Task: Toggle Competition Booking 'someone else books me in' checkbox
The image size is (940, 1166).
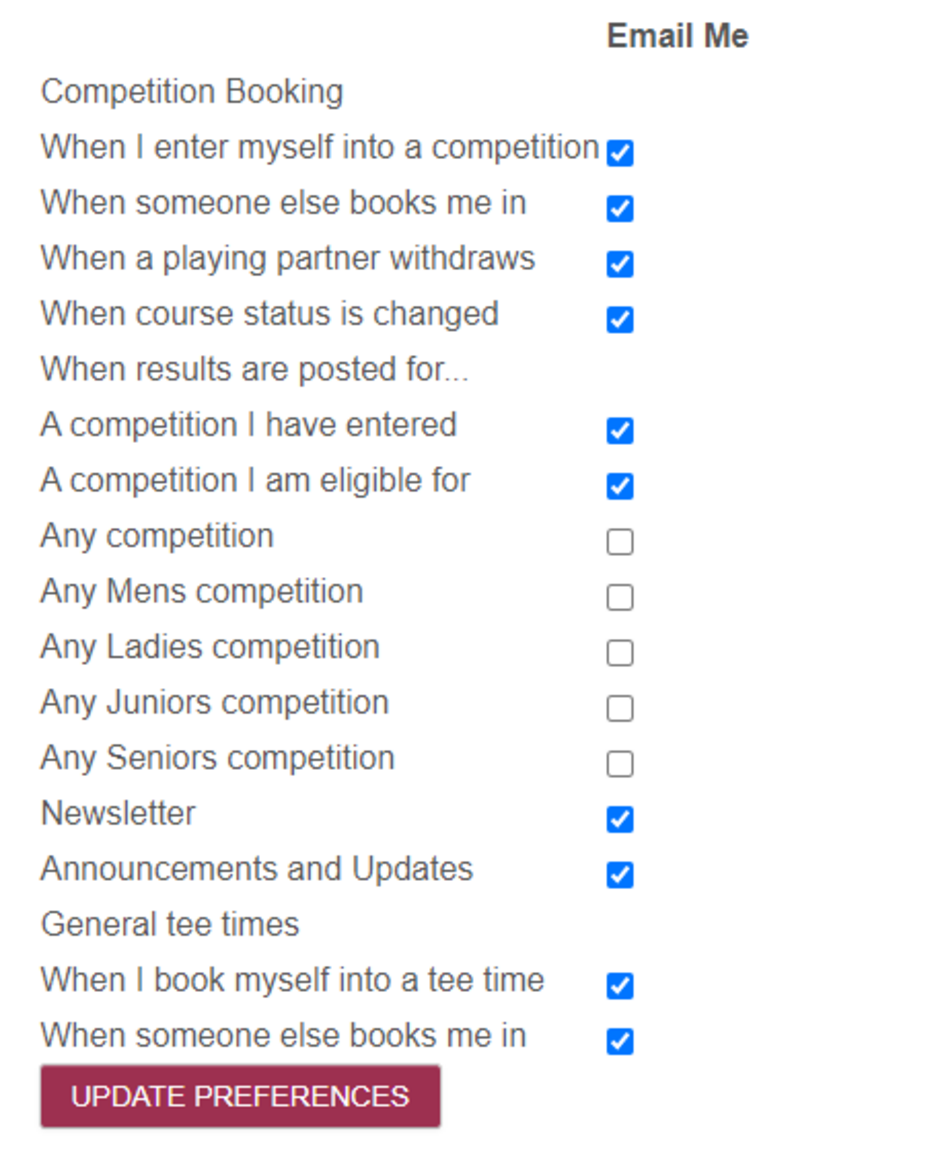Action: pyautogui.click(x=620, y=209)
